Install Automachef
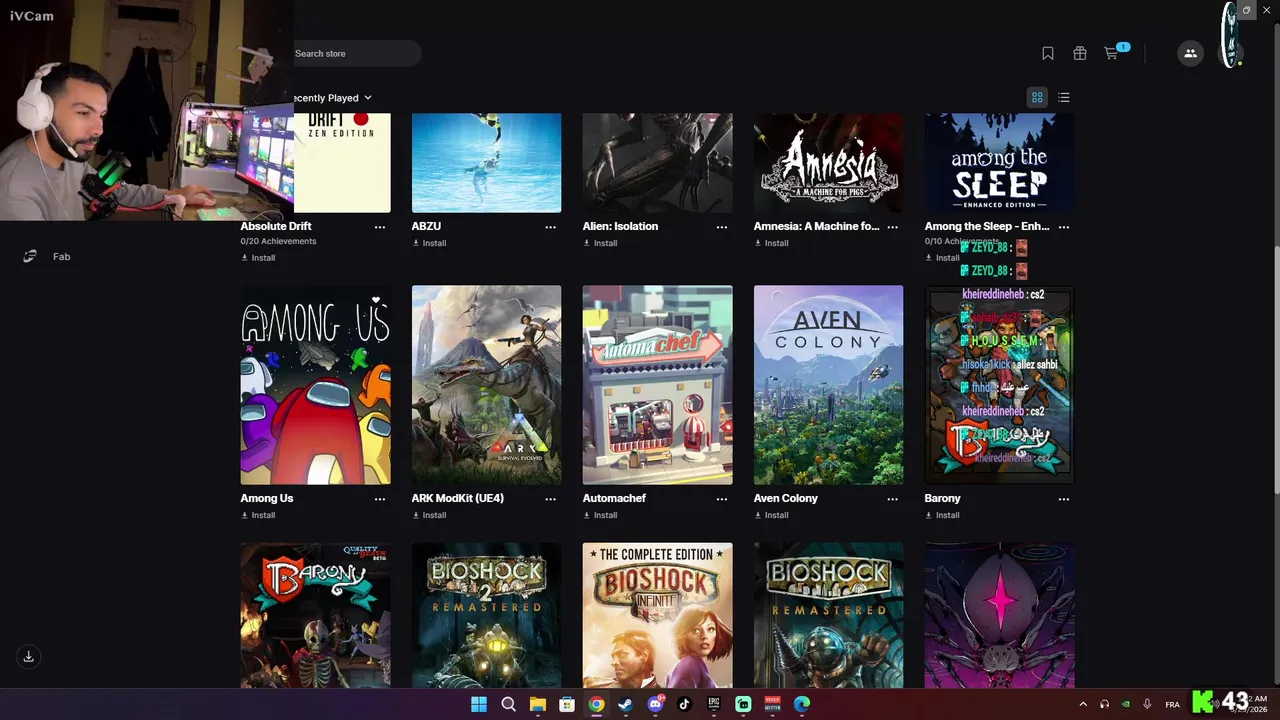The image size is (1280, 720). (x=600, y=515)
